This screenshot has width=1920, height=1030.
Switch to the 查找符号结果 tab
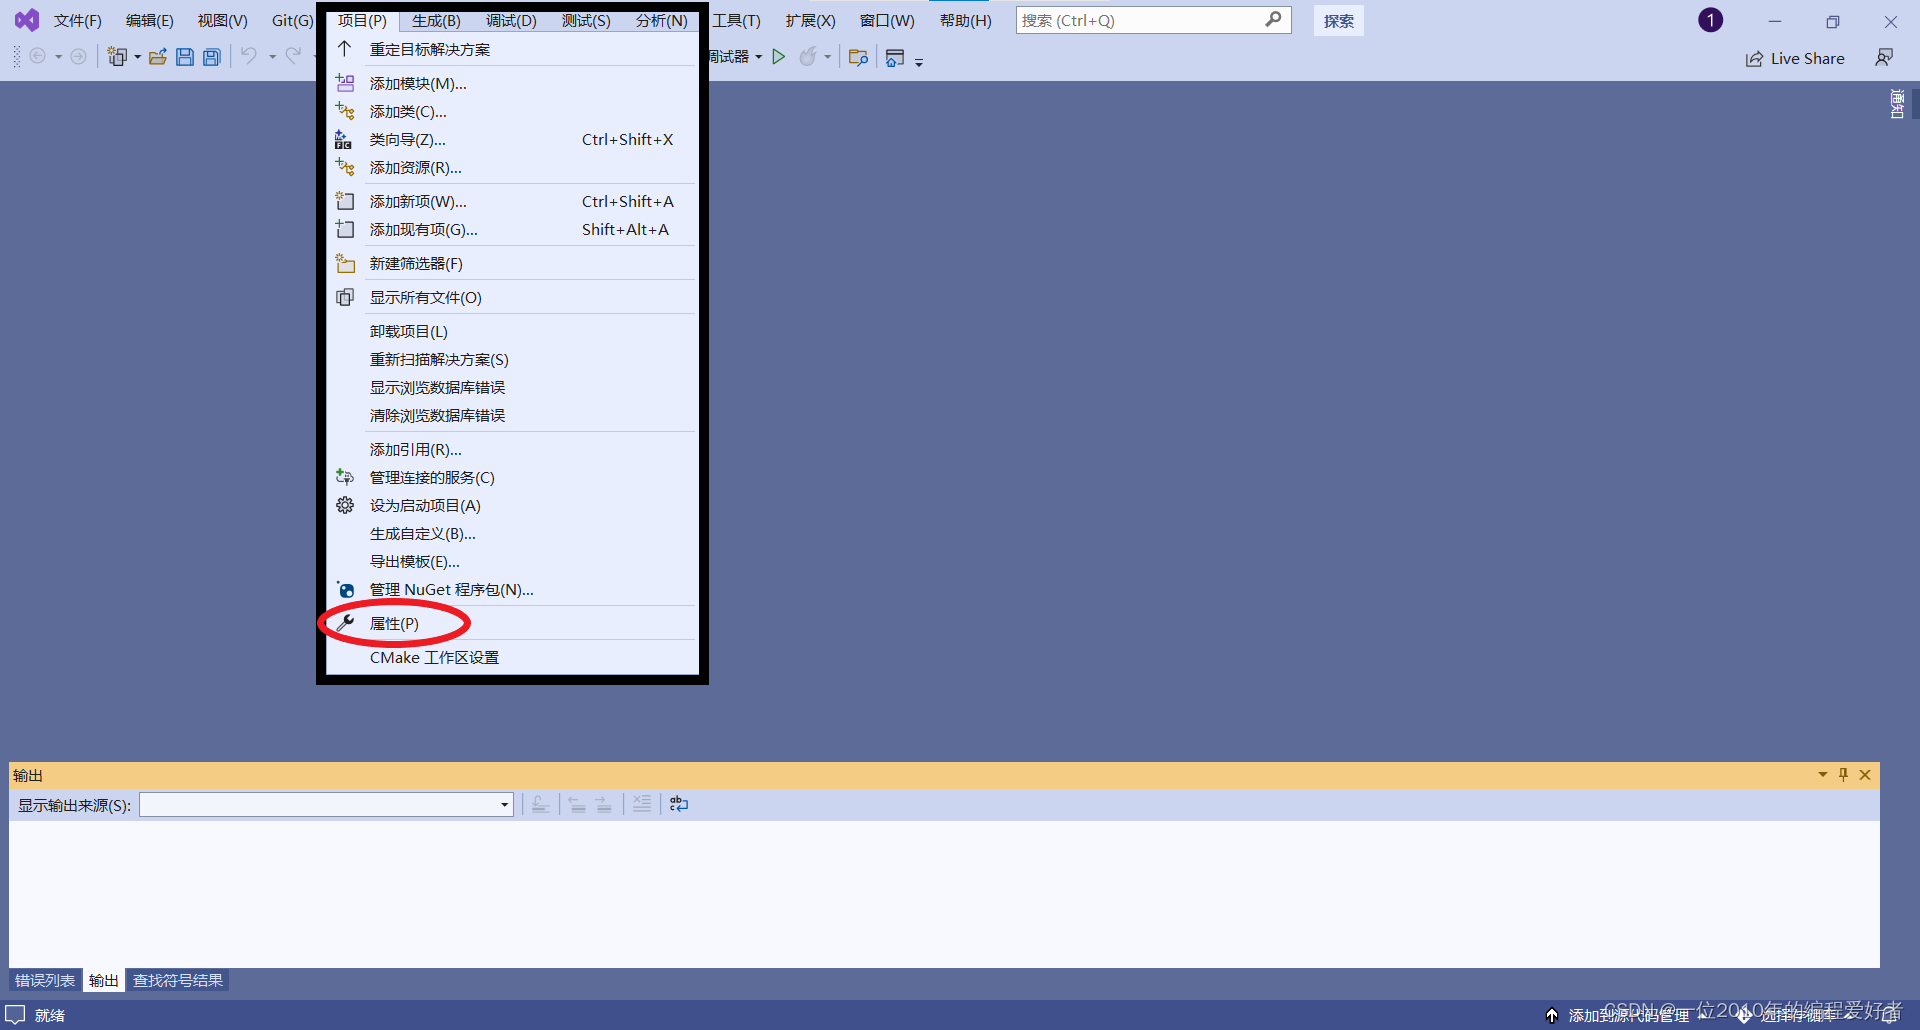click(x=178, y=980)
